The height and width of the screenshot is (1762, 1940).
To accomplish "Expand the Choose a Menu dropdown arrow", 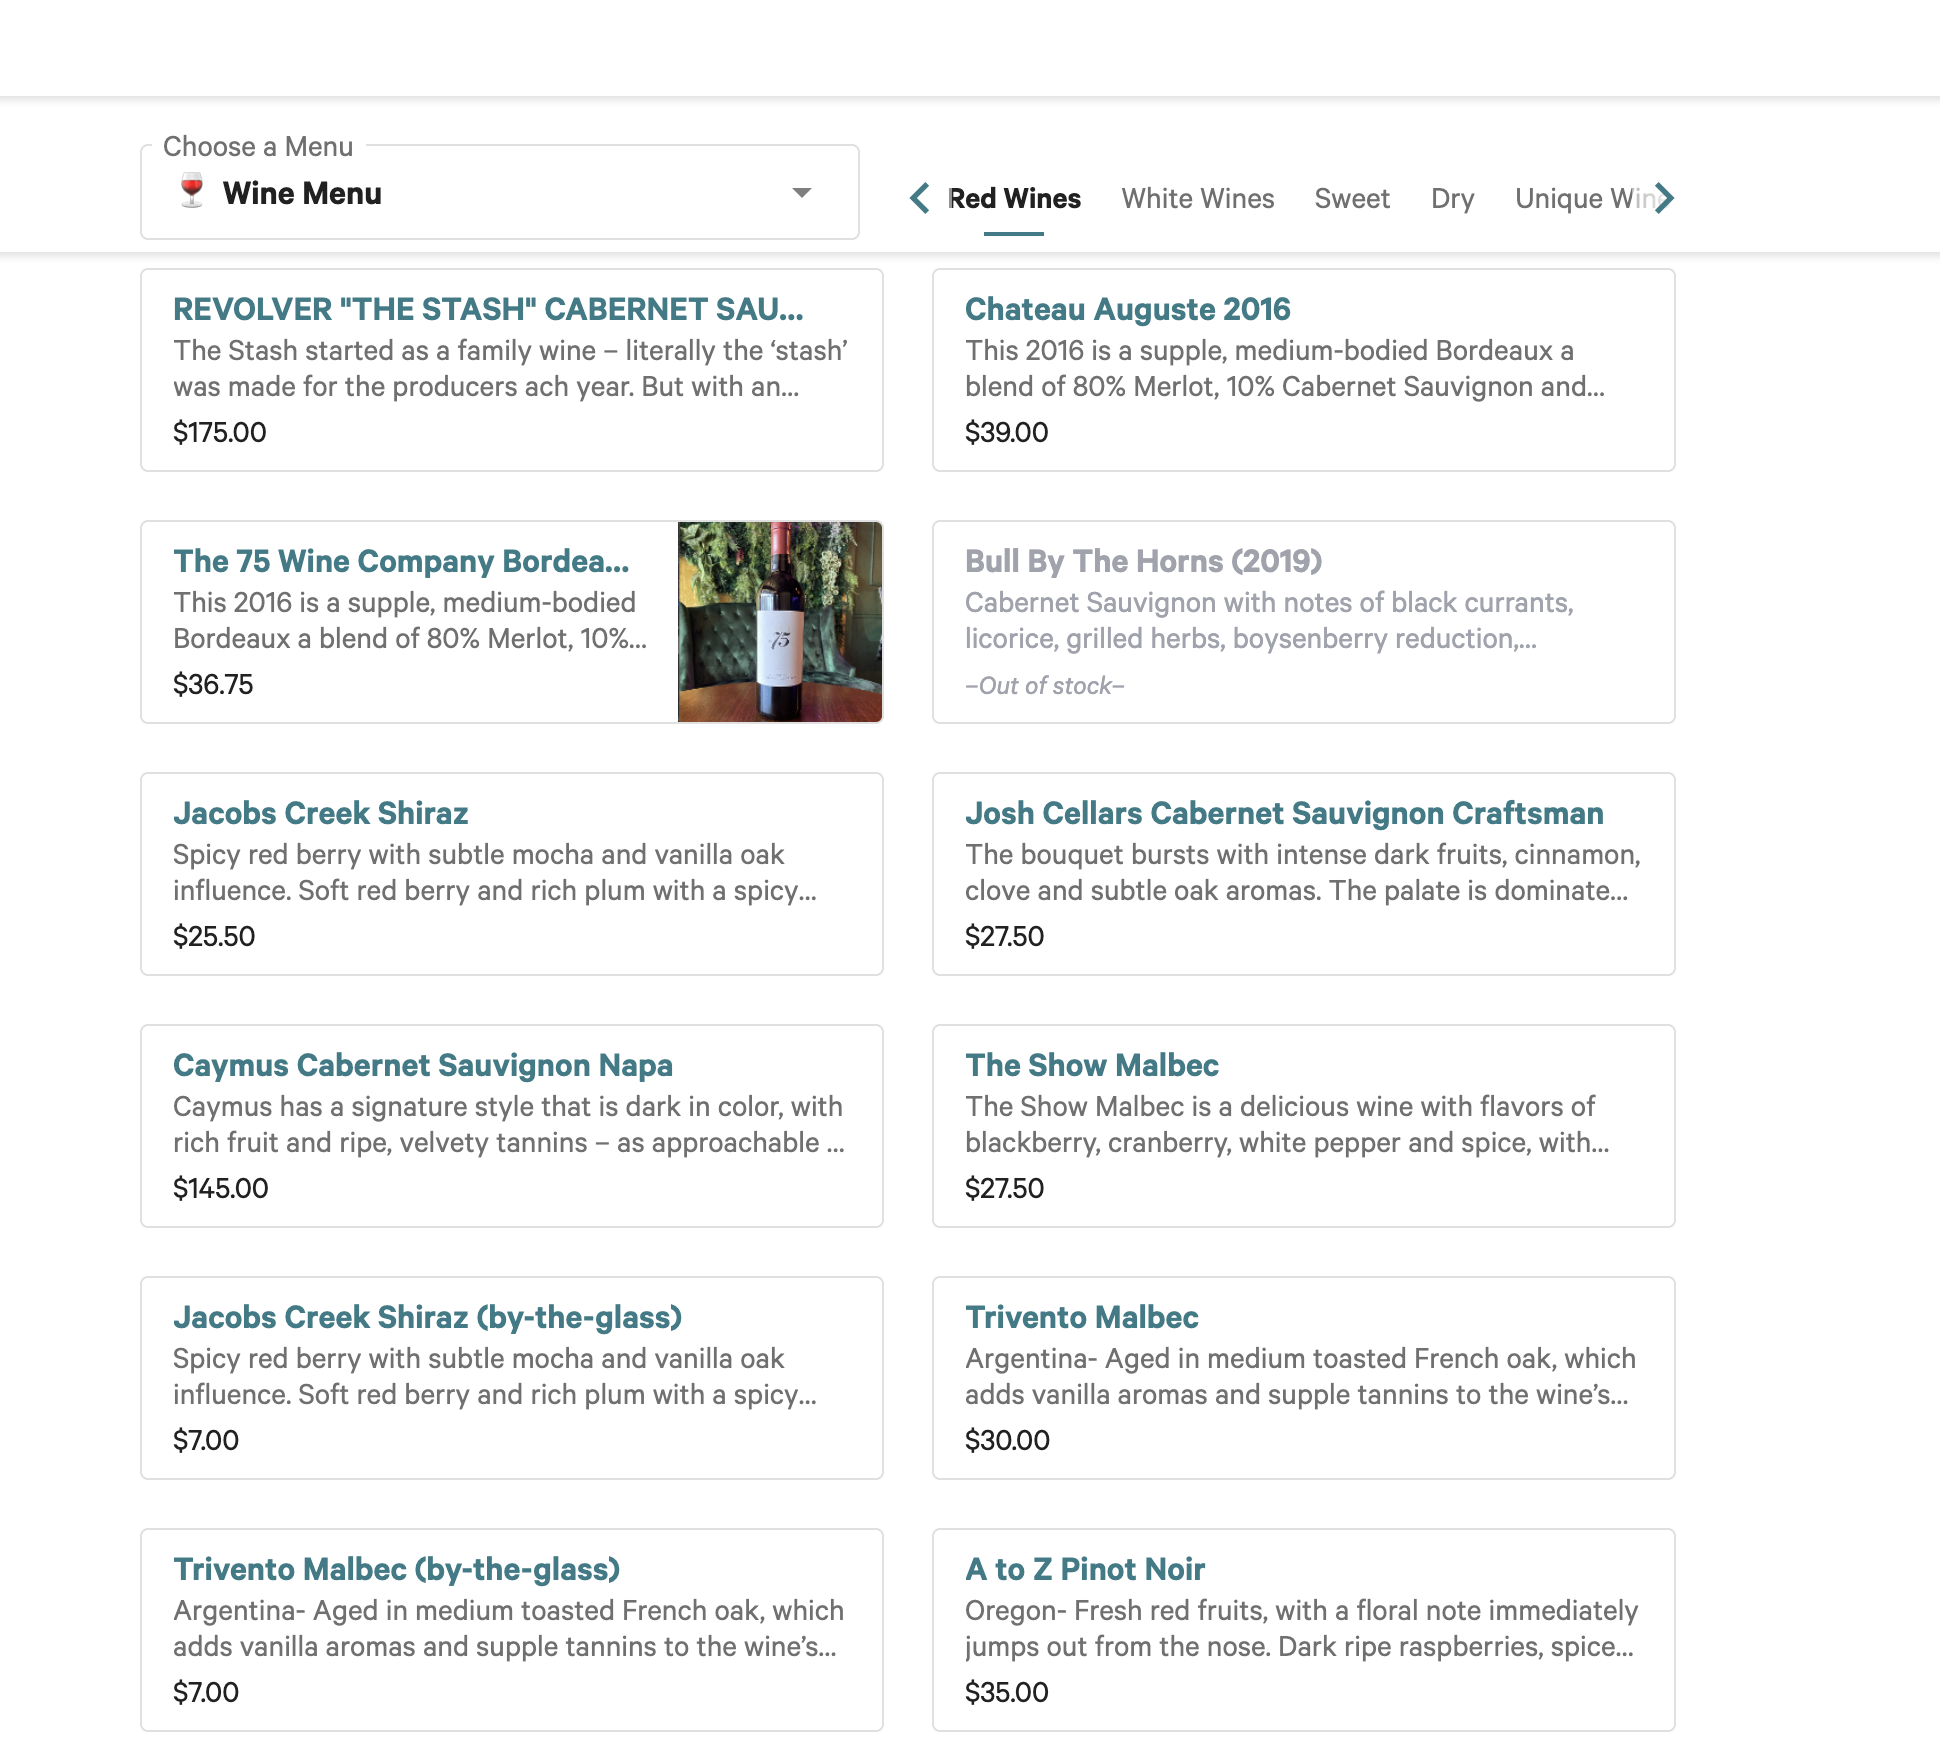I will (801, 193).
